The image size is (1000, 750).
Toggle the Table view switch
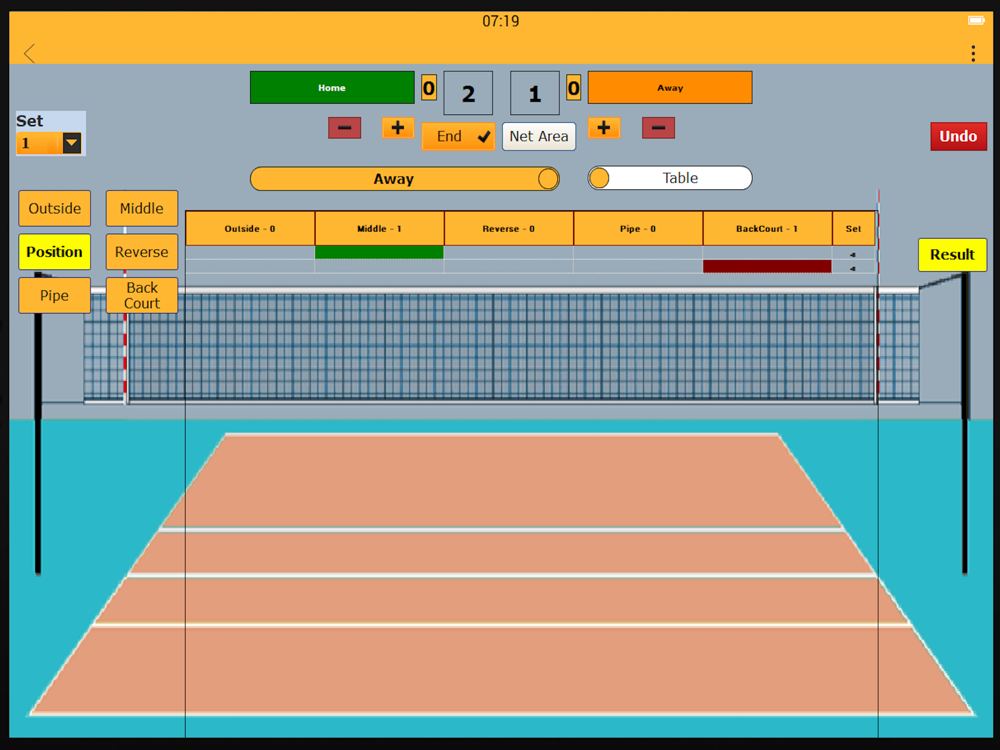(670, 178)
